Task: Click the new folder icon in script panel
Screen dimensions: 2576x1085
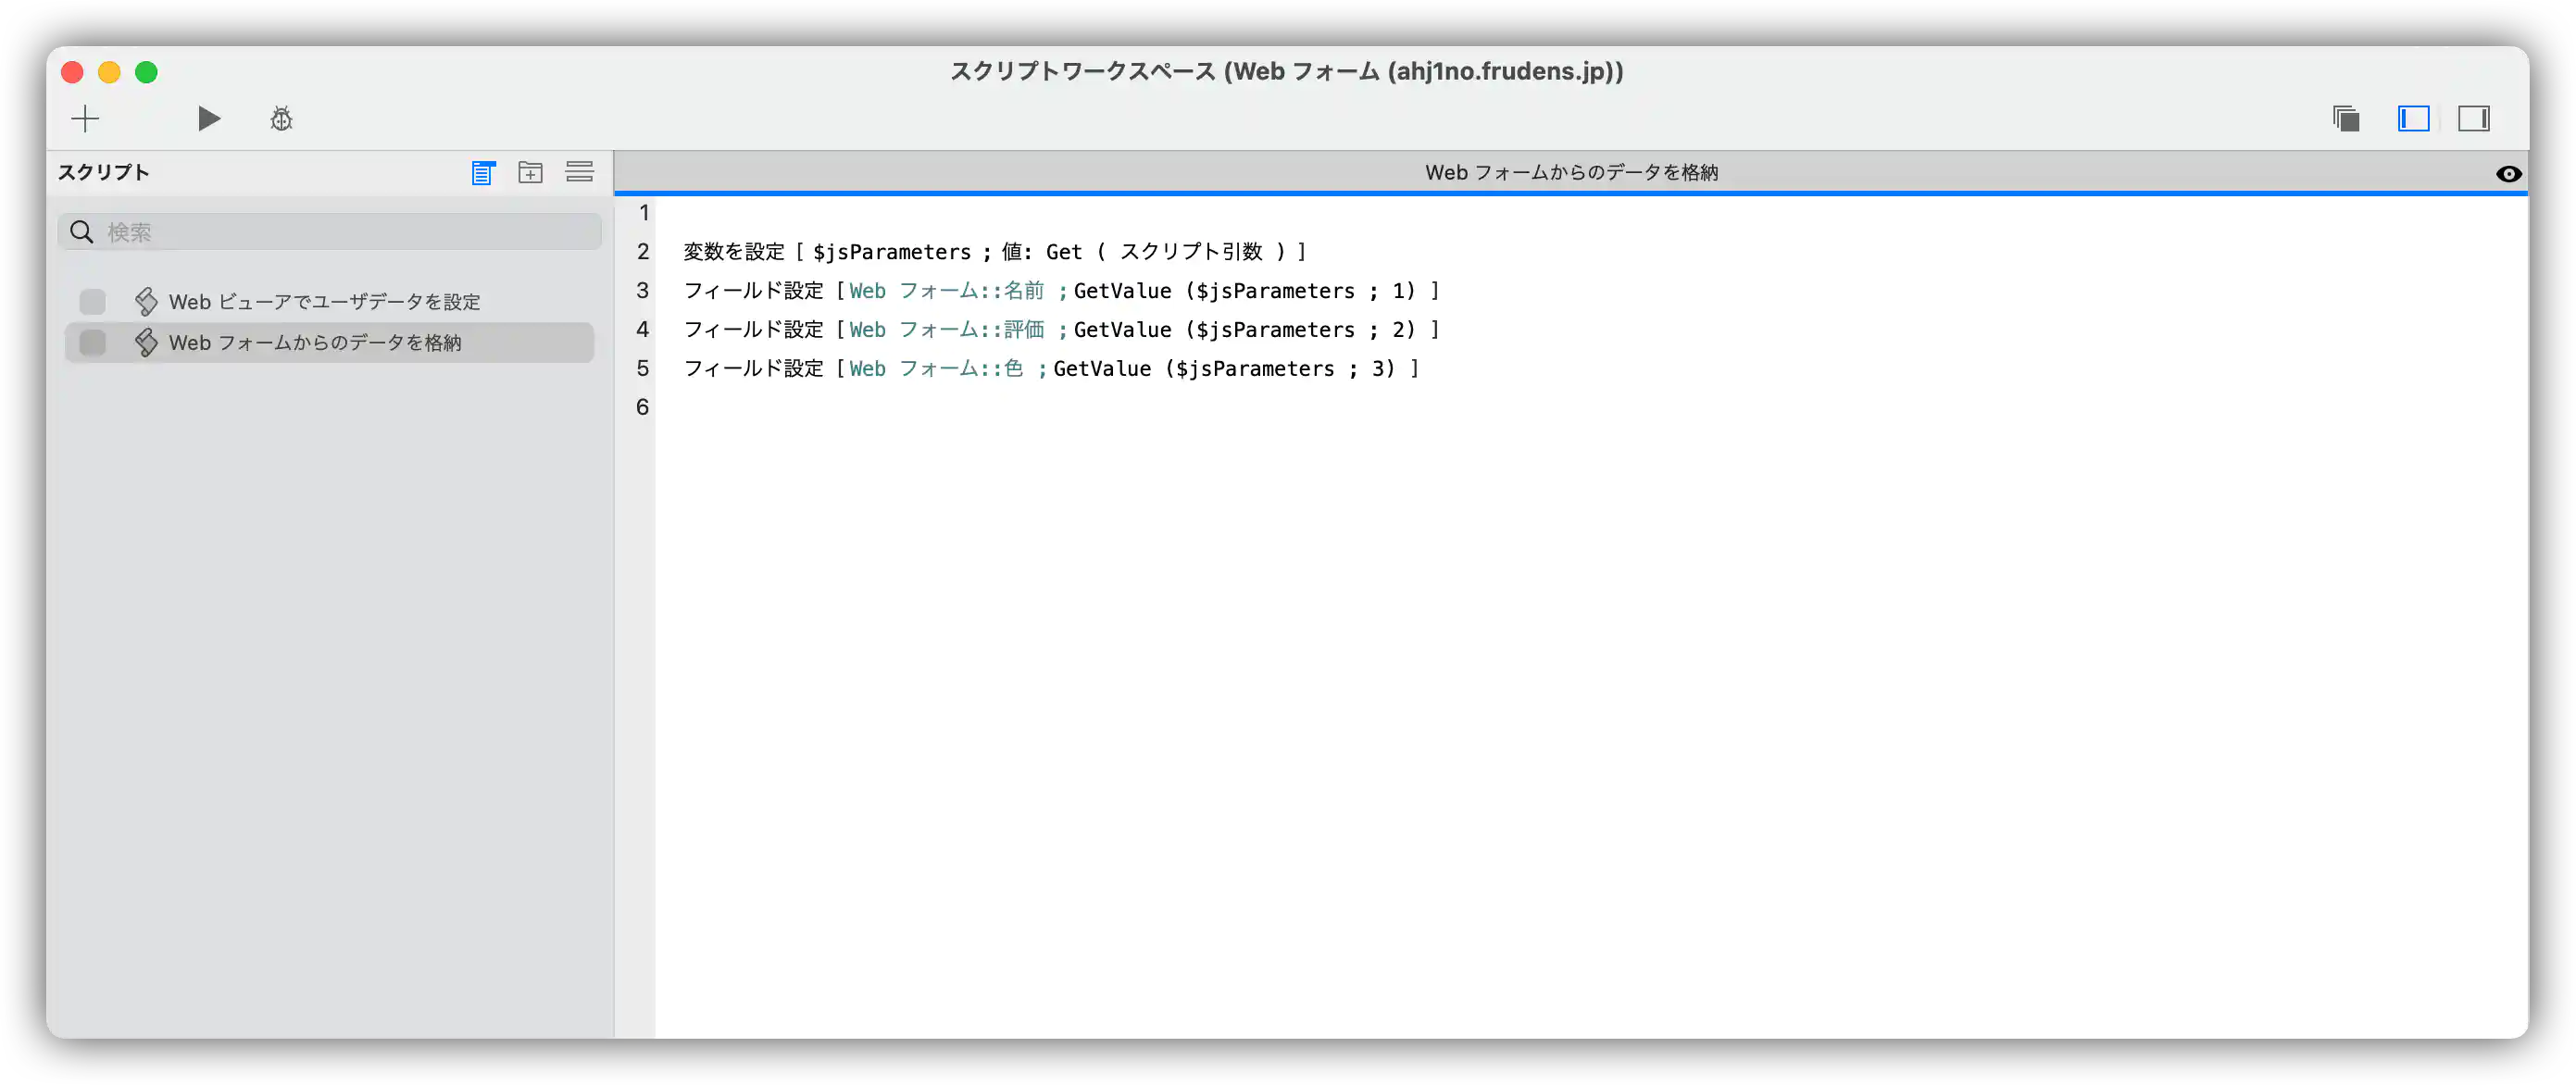Action: 531,173
